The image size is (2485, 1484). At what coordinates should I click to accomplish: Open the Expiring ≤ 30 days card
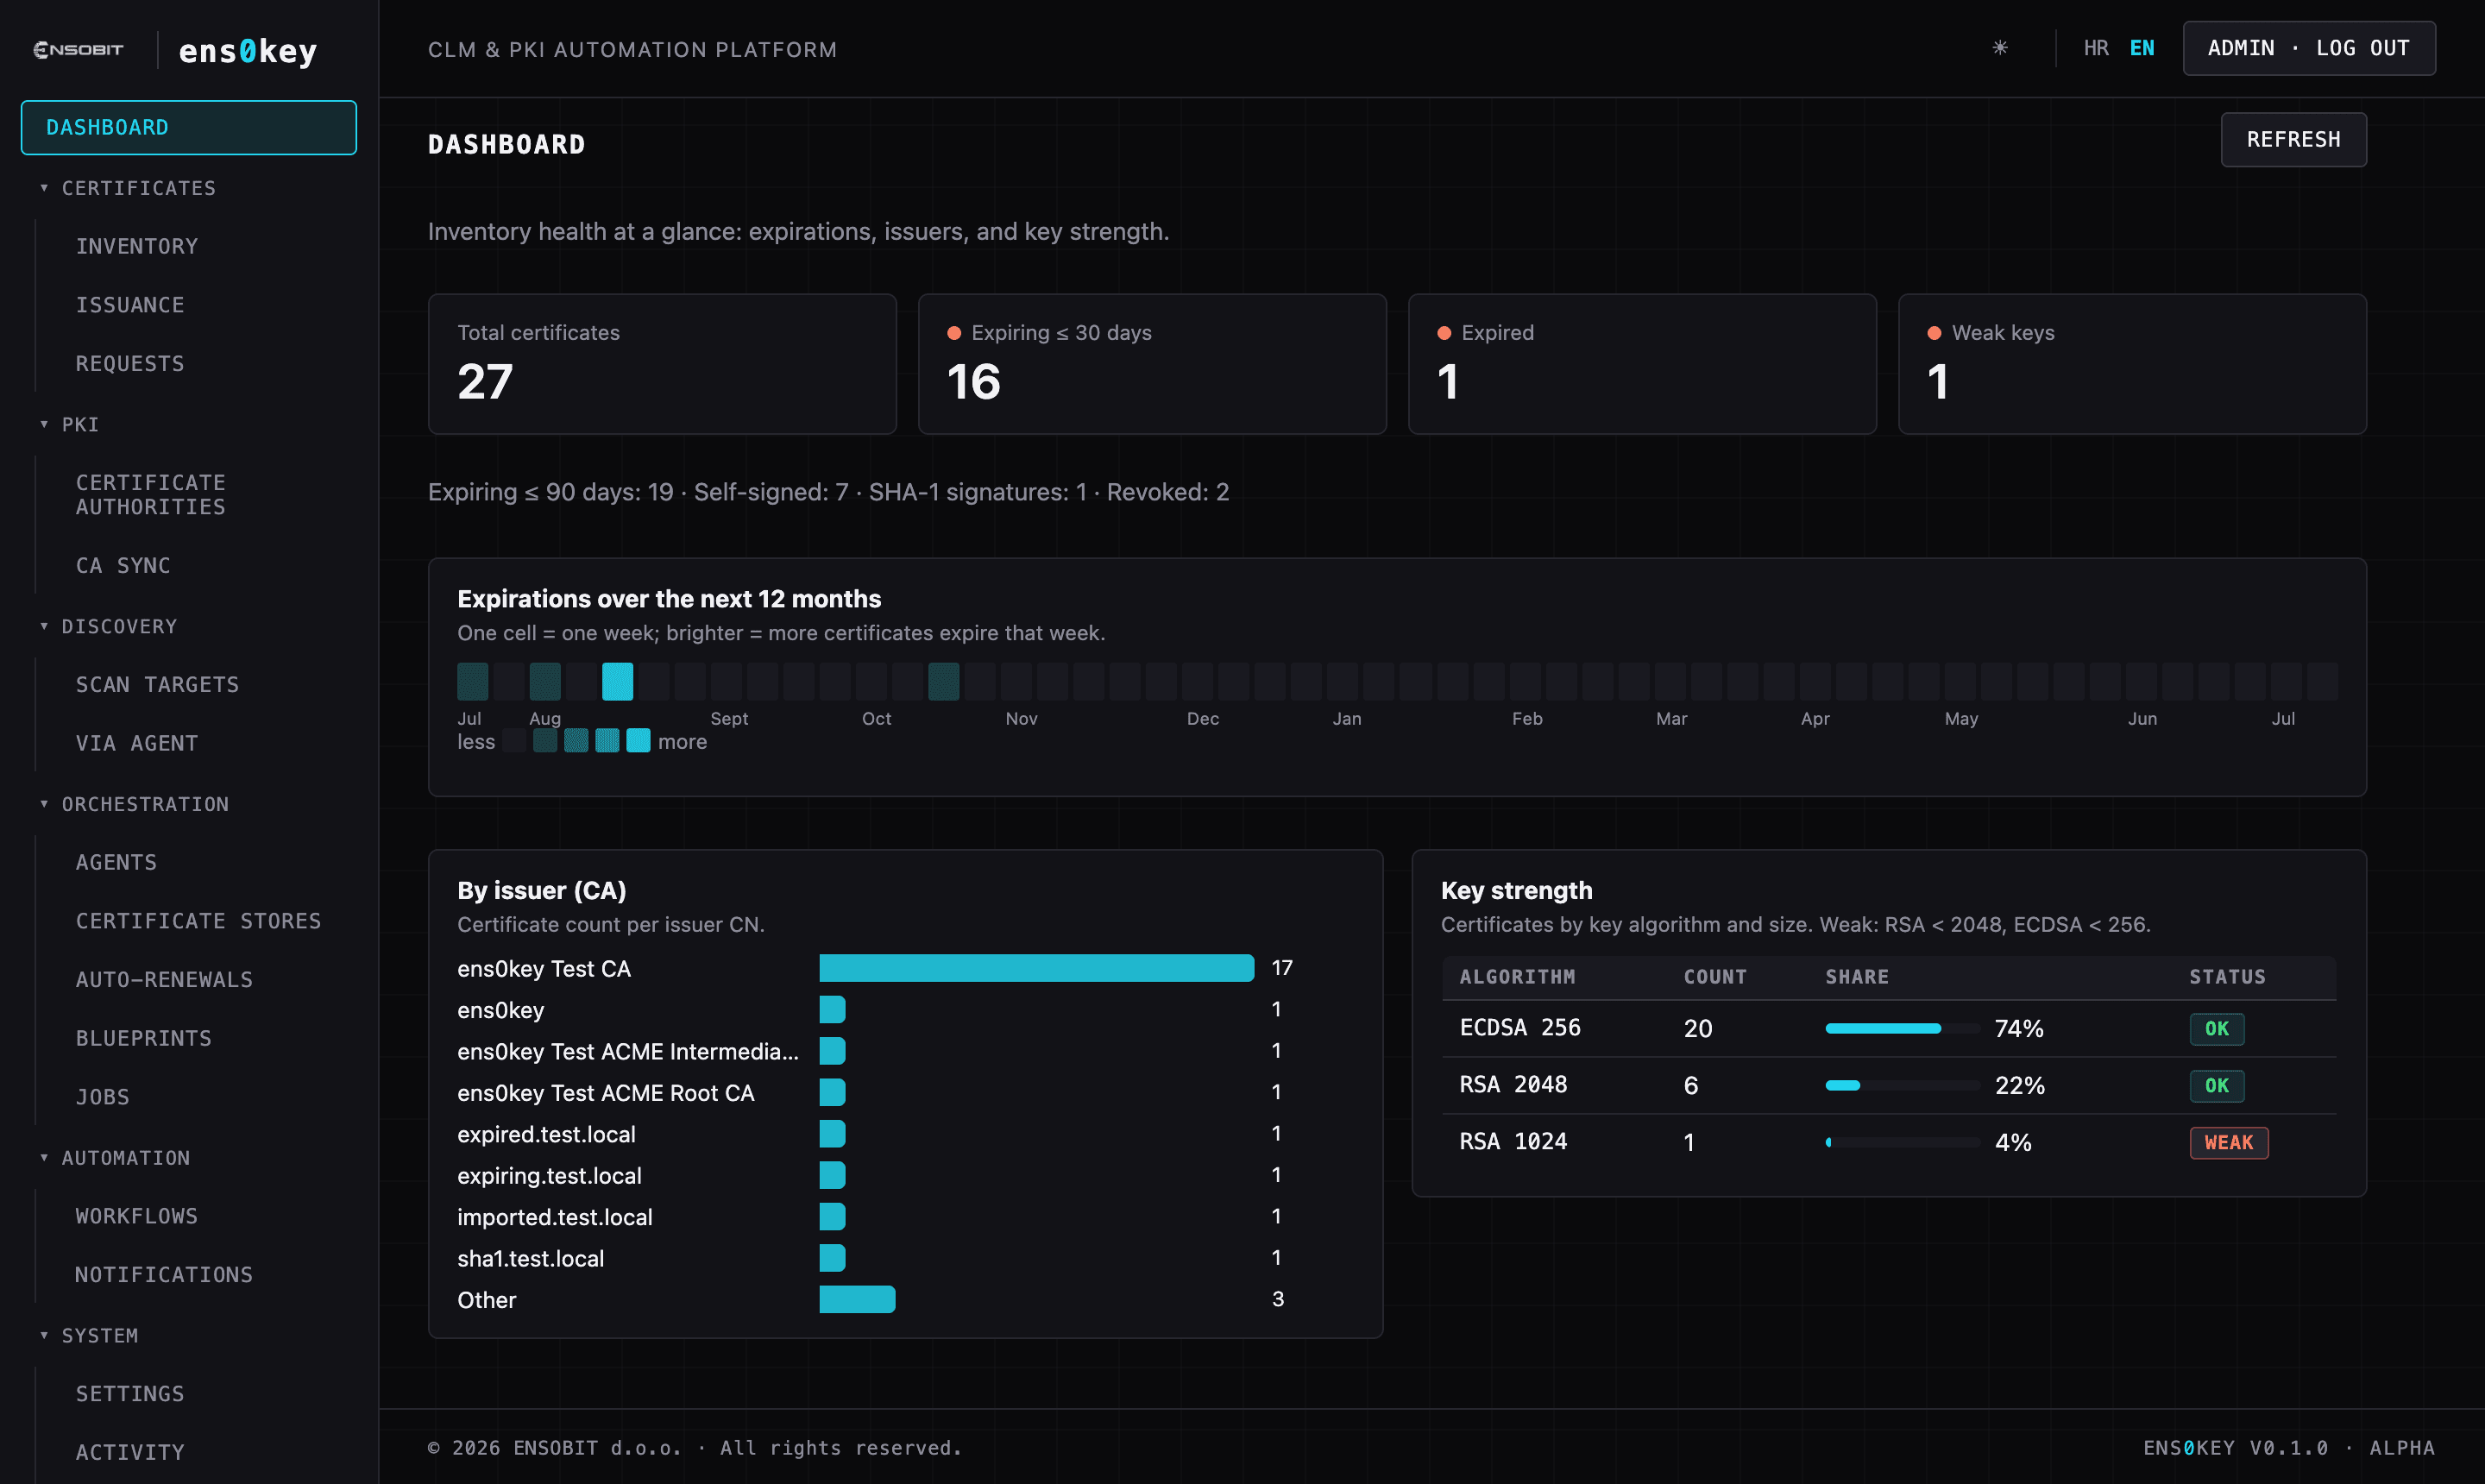pyautogui.click(x=1152, y=364)
